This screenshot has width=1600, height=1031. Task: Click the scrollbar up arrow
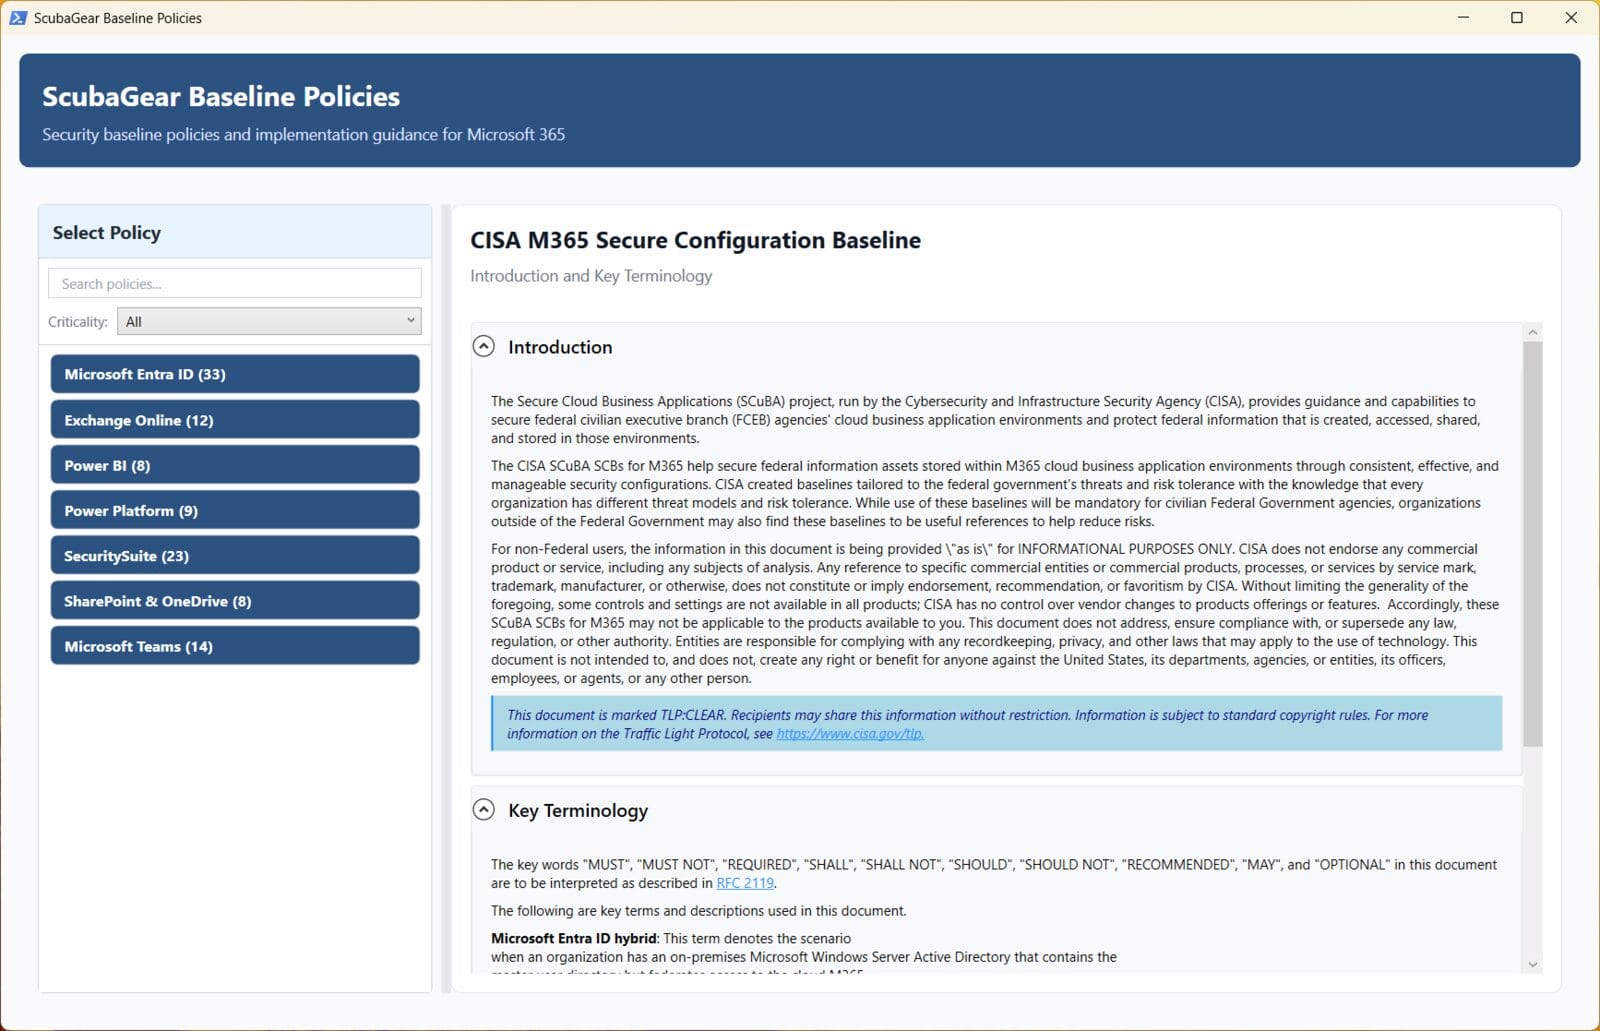(1533, 332)
